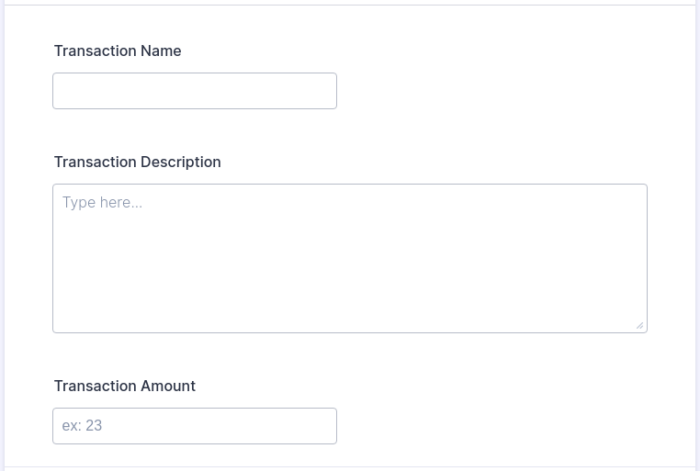Click the word "Amount" in the label

tap(168, 386)
